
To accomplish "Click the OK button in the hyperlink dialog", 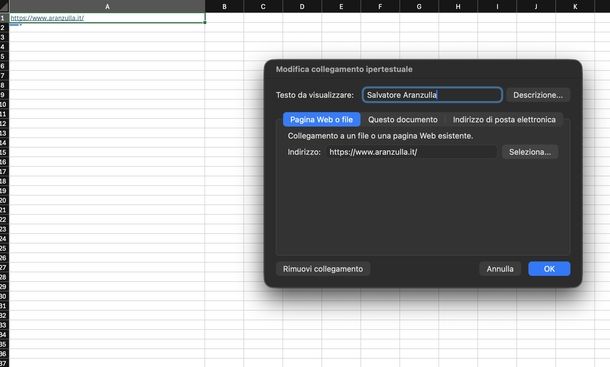I will point(549,269).
